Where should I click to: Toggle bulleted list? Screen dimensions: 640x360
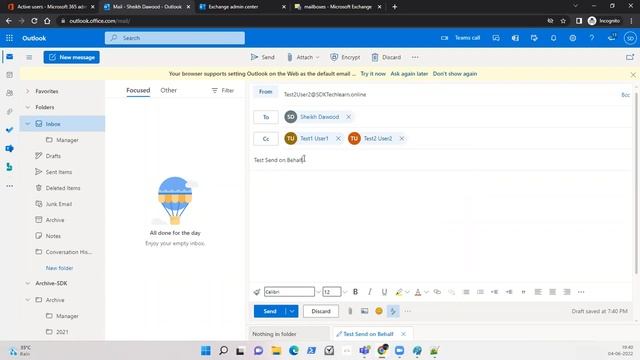pos(466,292)
